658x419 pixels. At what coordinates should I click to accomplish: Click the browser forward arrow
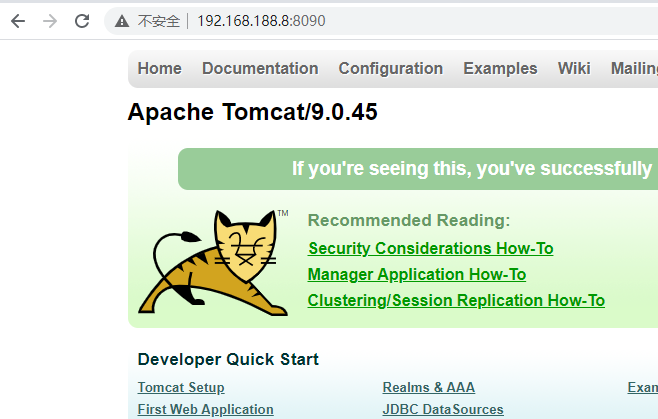50,21
